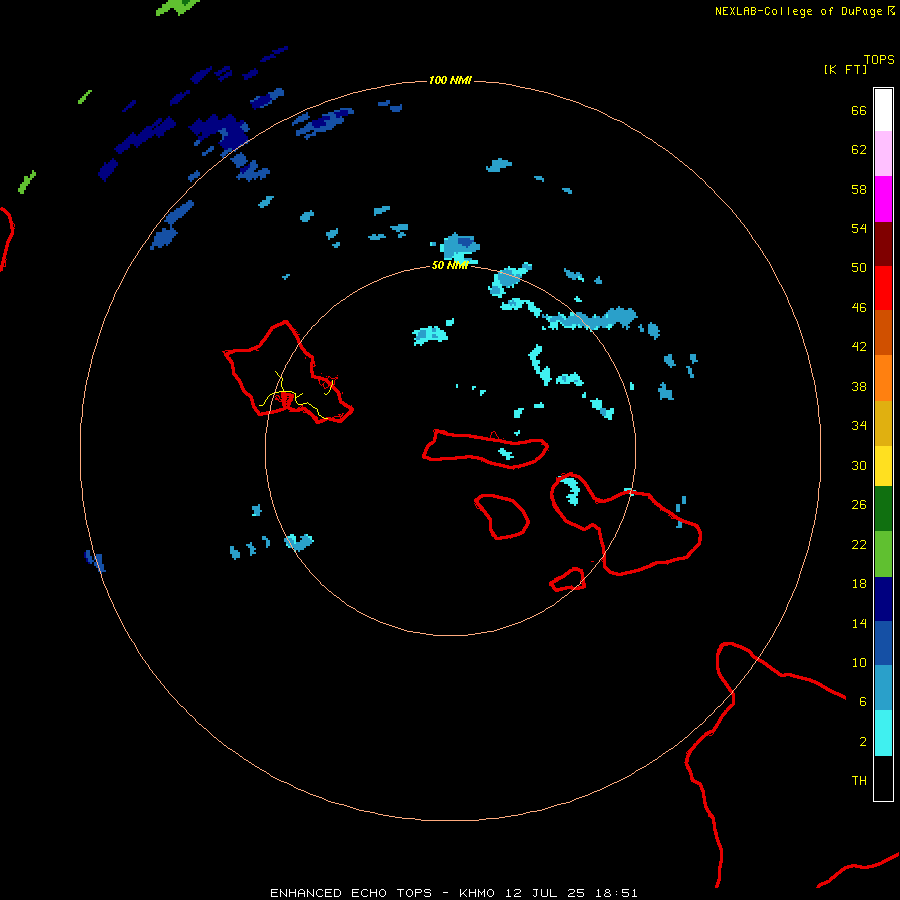
Task: Click the dark green 30 legend swatch
Action: [x=883, y=509]
